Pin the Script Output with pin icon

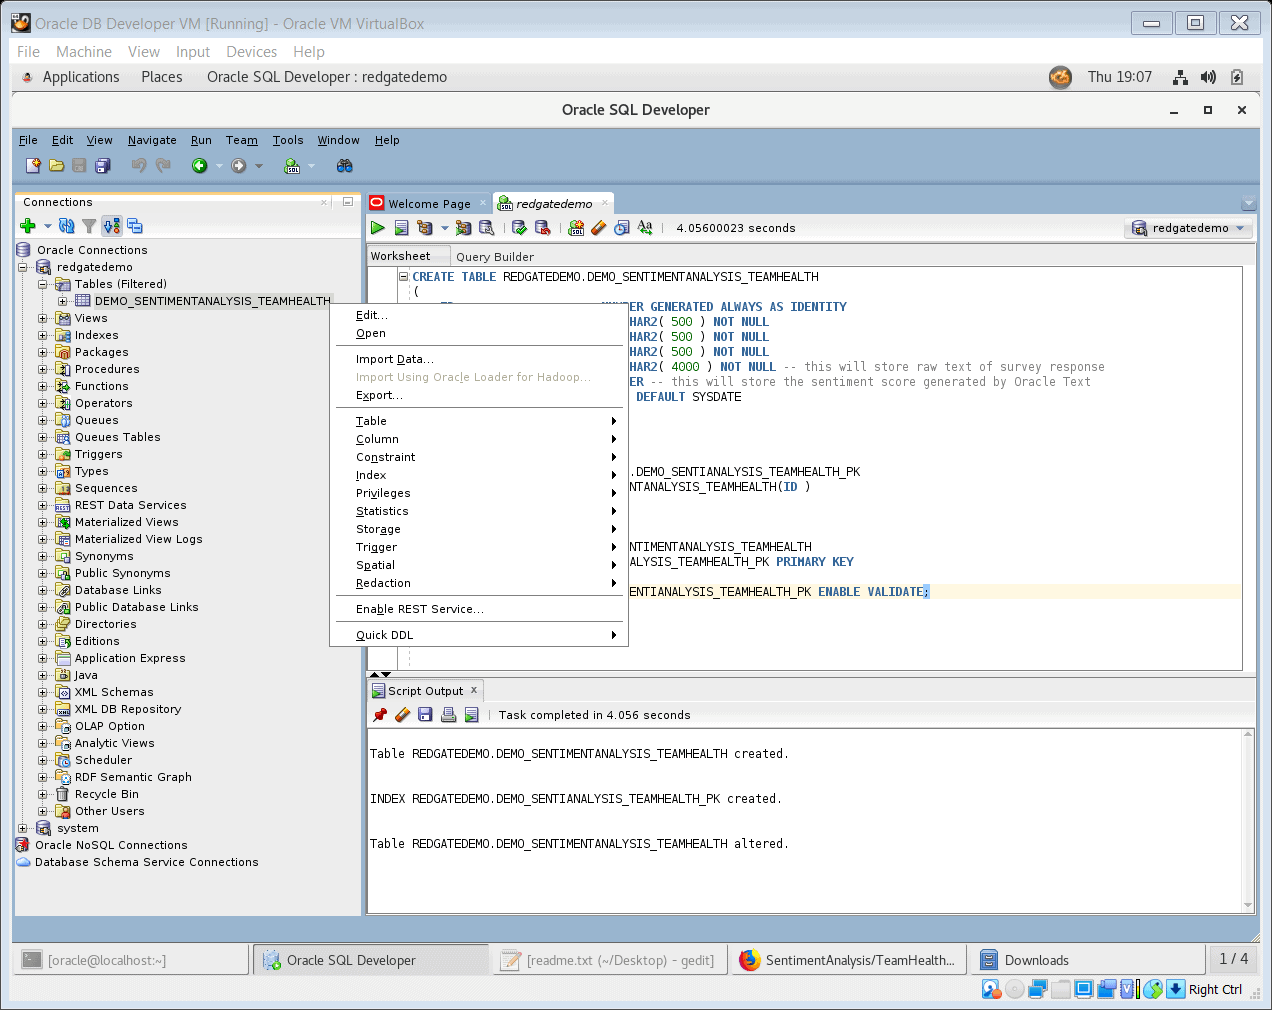[x=379, y=715]
